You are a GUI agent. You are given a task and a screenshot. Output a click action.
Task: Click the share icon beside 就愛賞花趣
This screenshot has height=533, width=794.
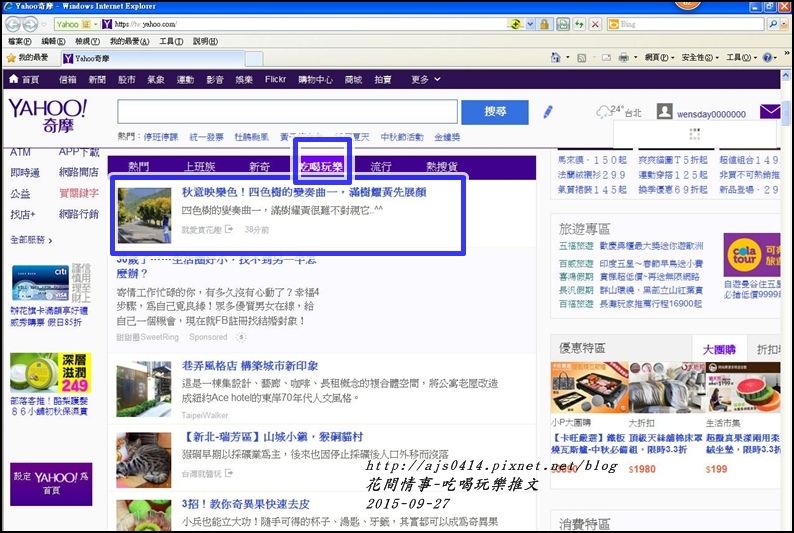pos(229,229)
